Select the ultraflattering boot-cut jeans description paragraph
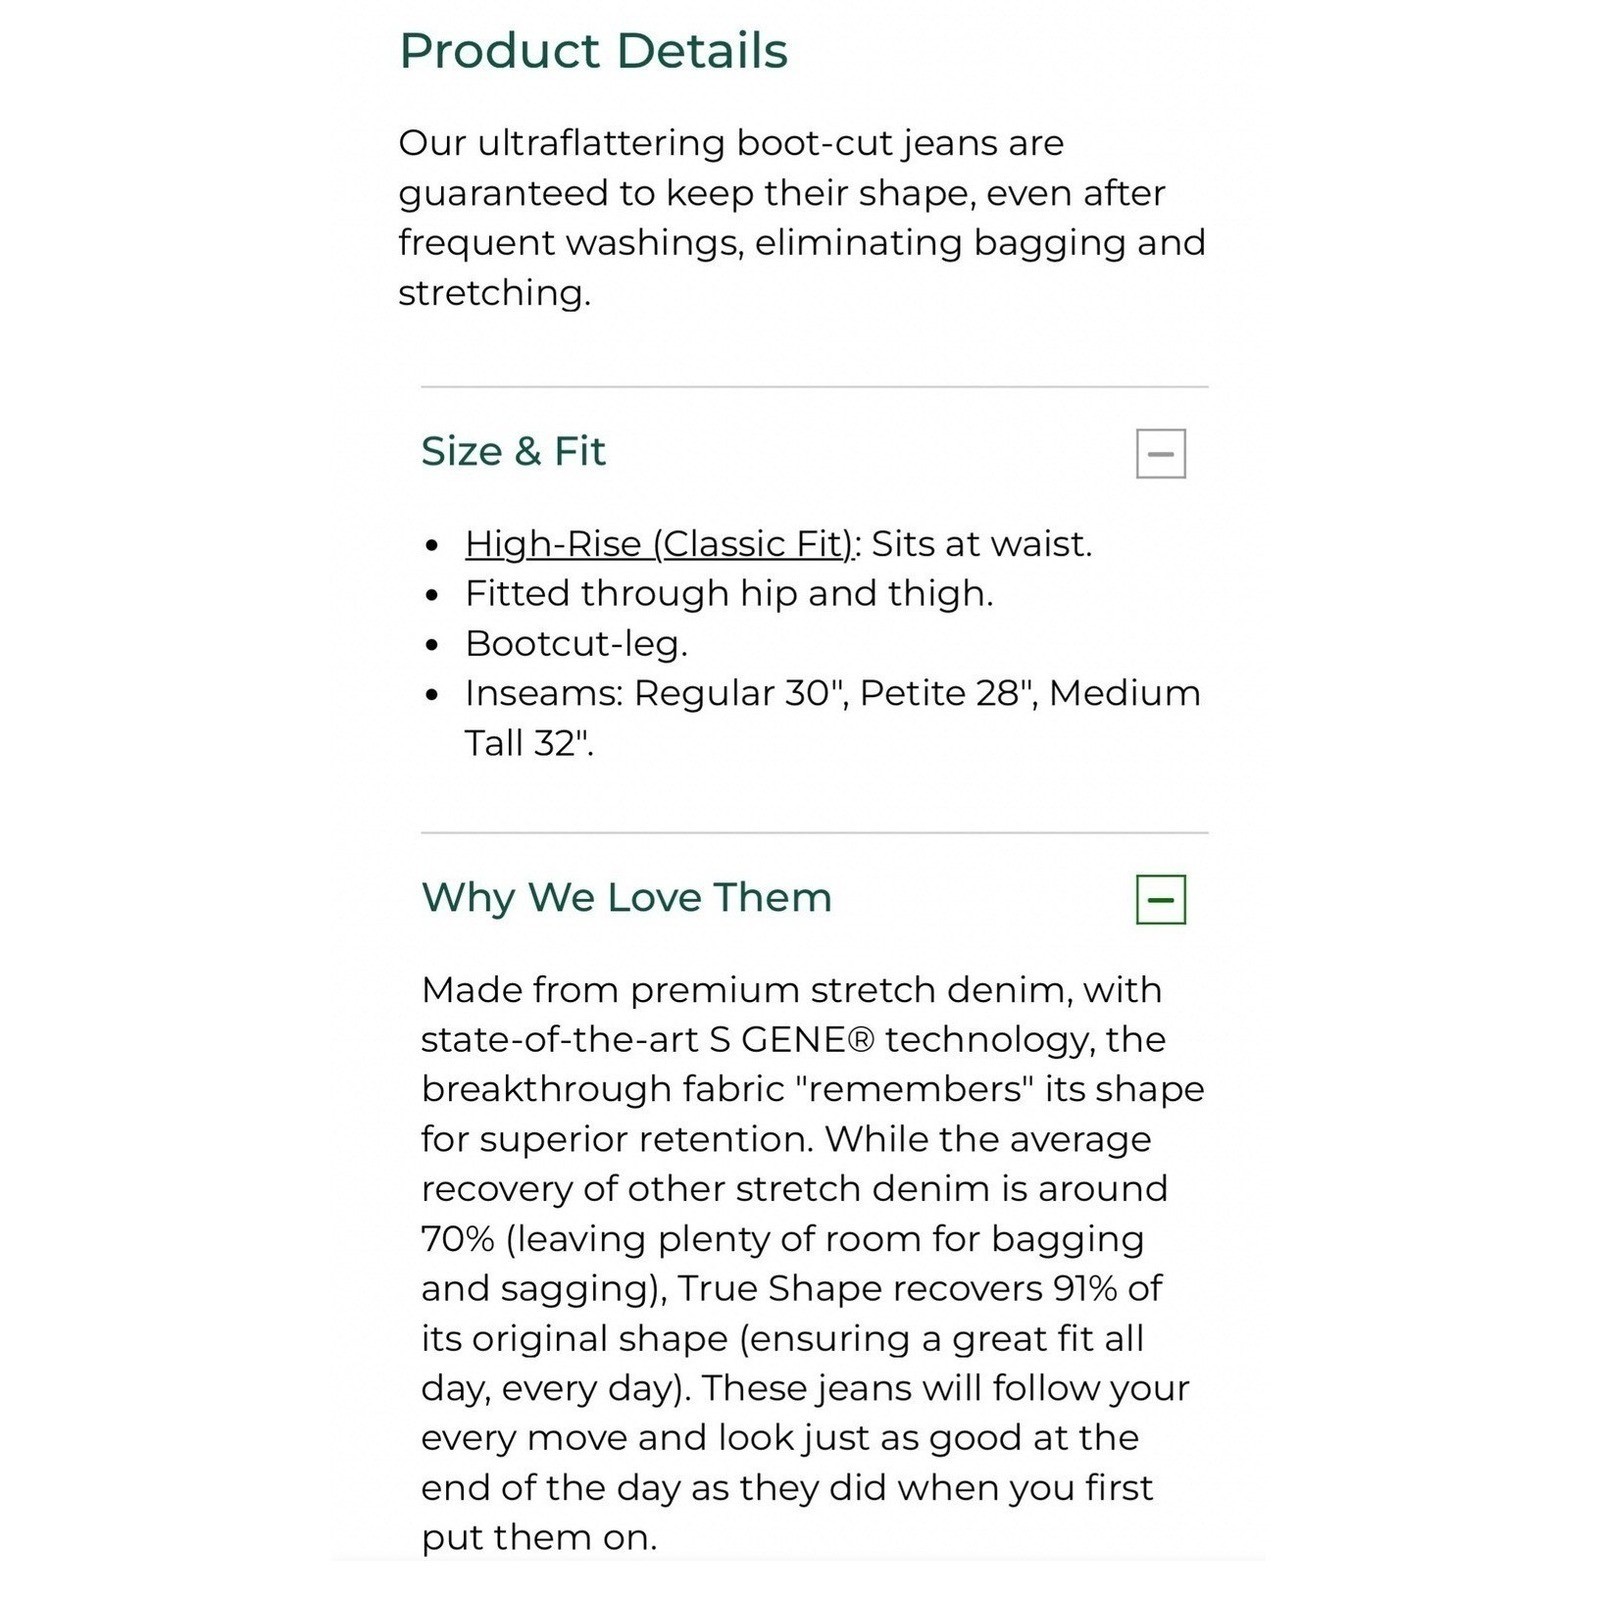The height and width of the screenshot is (1600, 1600). 802,217
